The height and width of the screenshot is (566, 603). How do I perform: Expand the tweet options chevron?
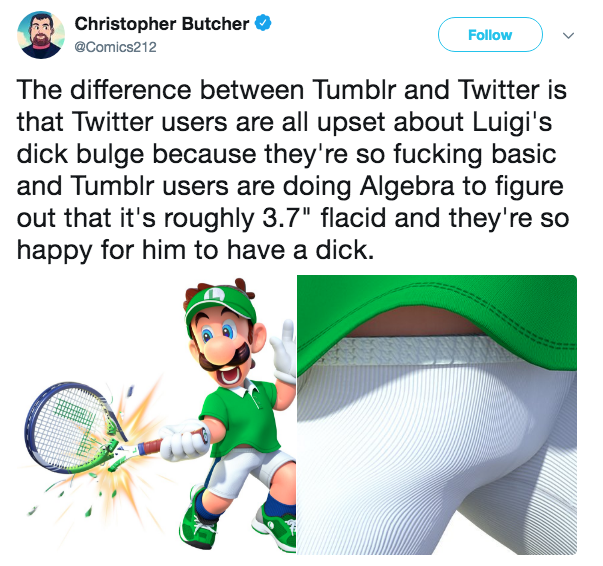(x=568, y=35)
